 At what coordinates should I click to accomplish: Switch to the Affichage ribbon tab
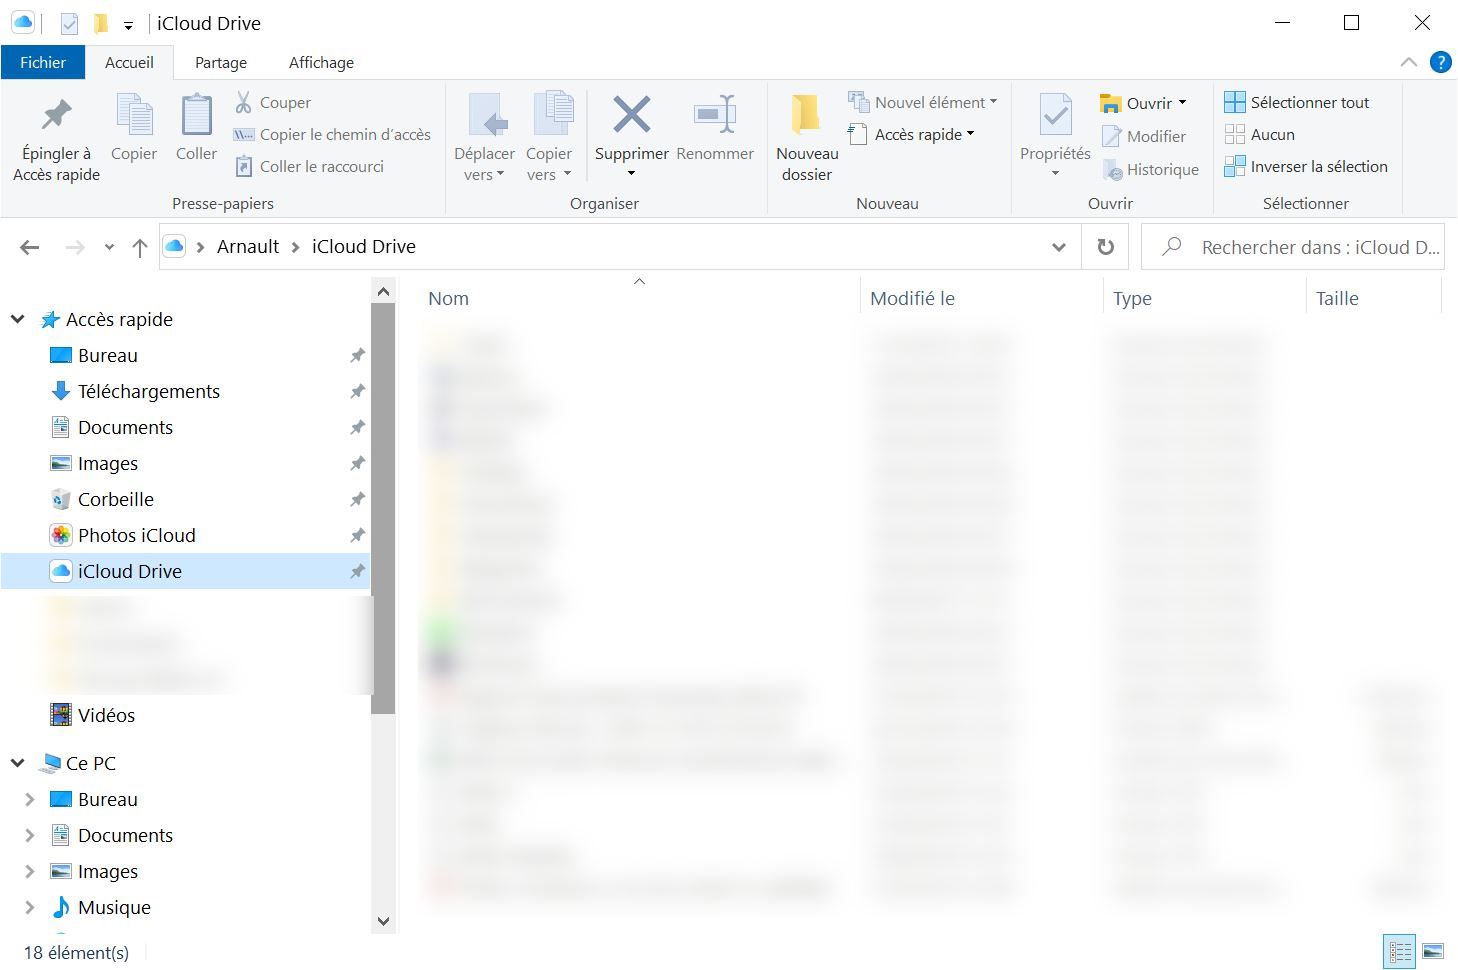pyautogui.click(x=320, y=61)
